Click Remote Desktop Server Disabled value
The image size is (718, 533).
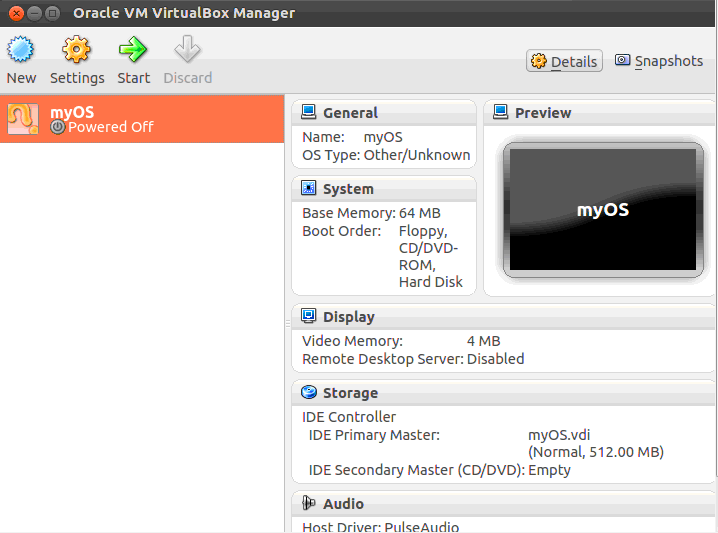click(495, 359)
